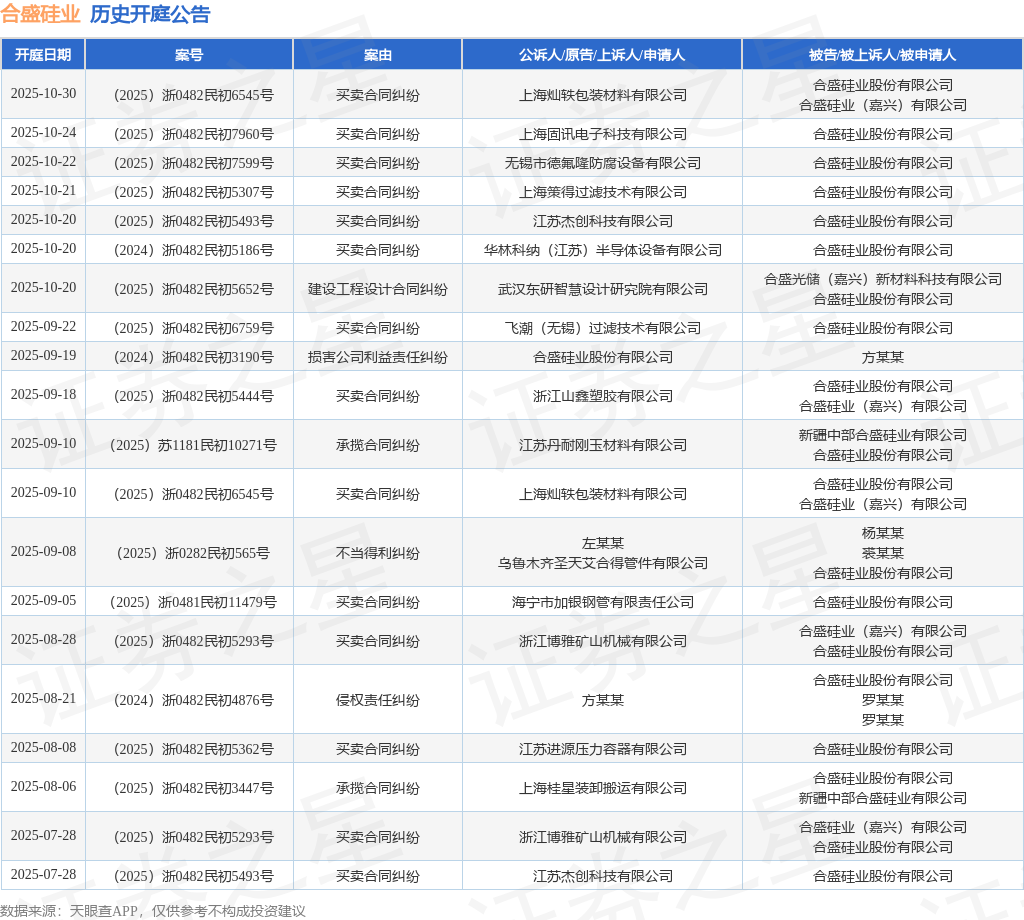
Task: Select case number (2024)浙0482民初3190号
Action: pos(193,357)
